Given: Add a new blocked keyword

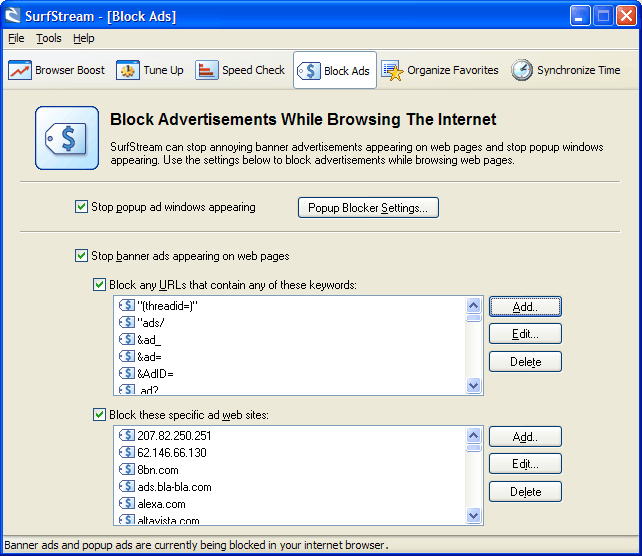Looking at the screenshot, I should point(525,307).
